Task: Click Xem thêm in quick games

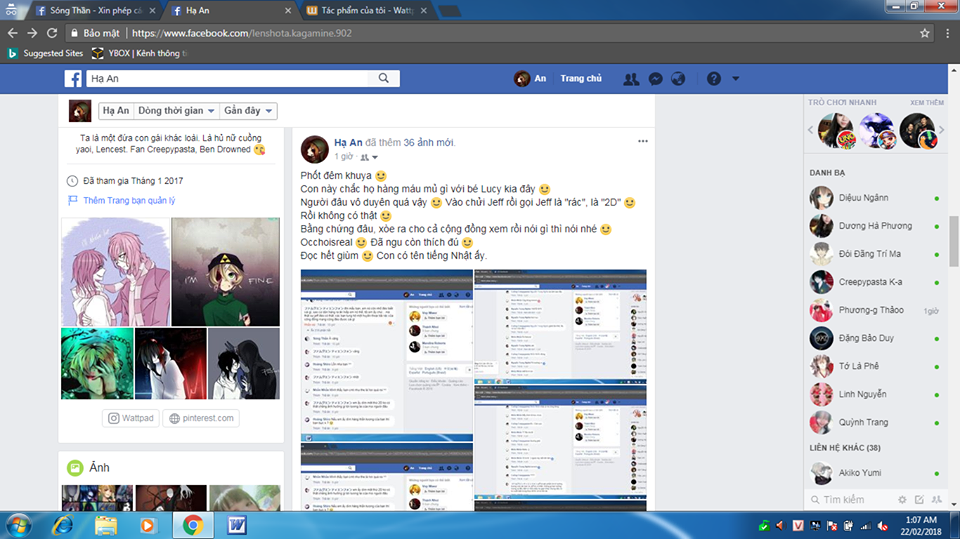Action: coord(926,103)
